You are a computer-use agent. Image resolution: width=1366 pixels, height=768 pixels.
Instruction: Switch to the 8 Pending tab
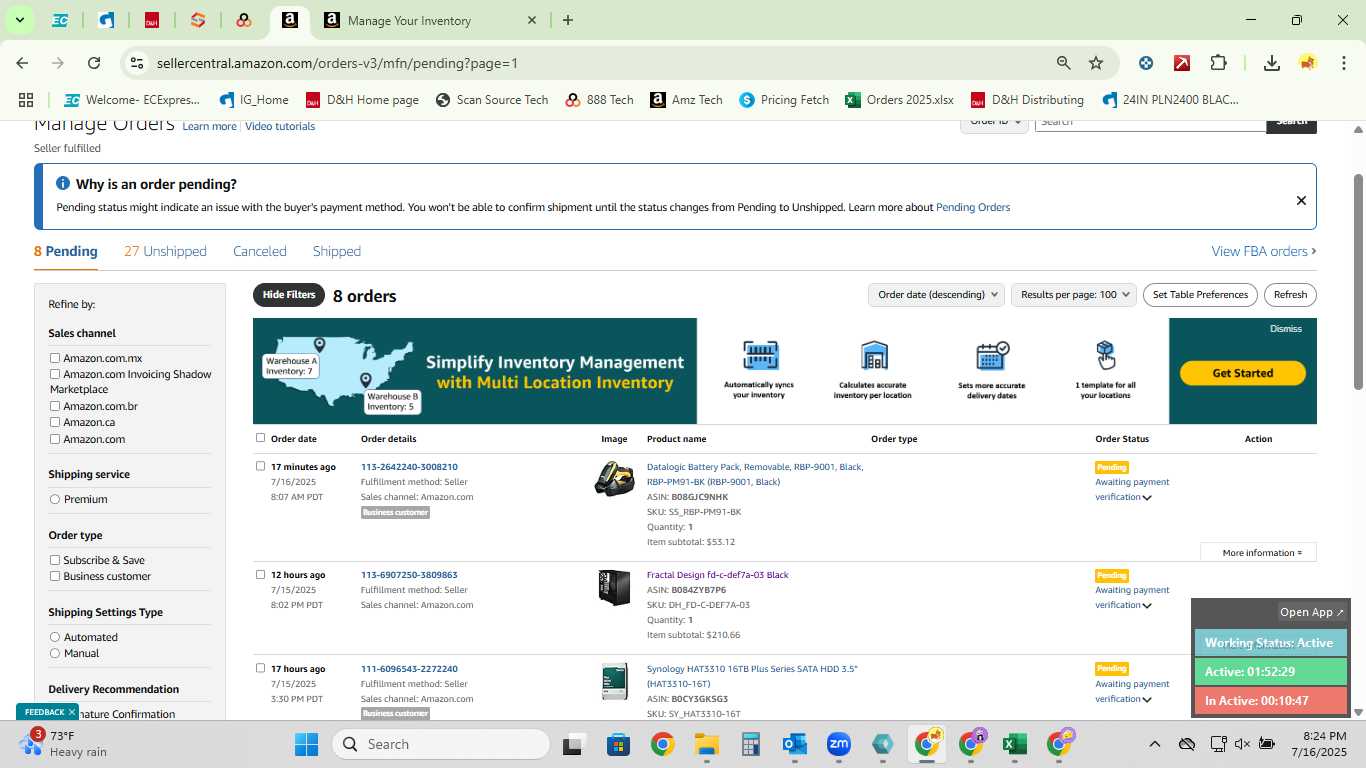tap(66, 251)
